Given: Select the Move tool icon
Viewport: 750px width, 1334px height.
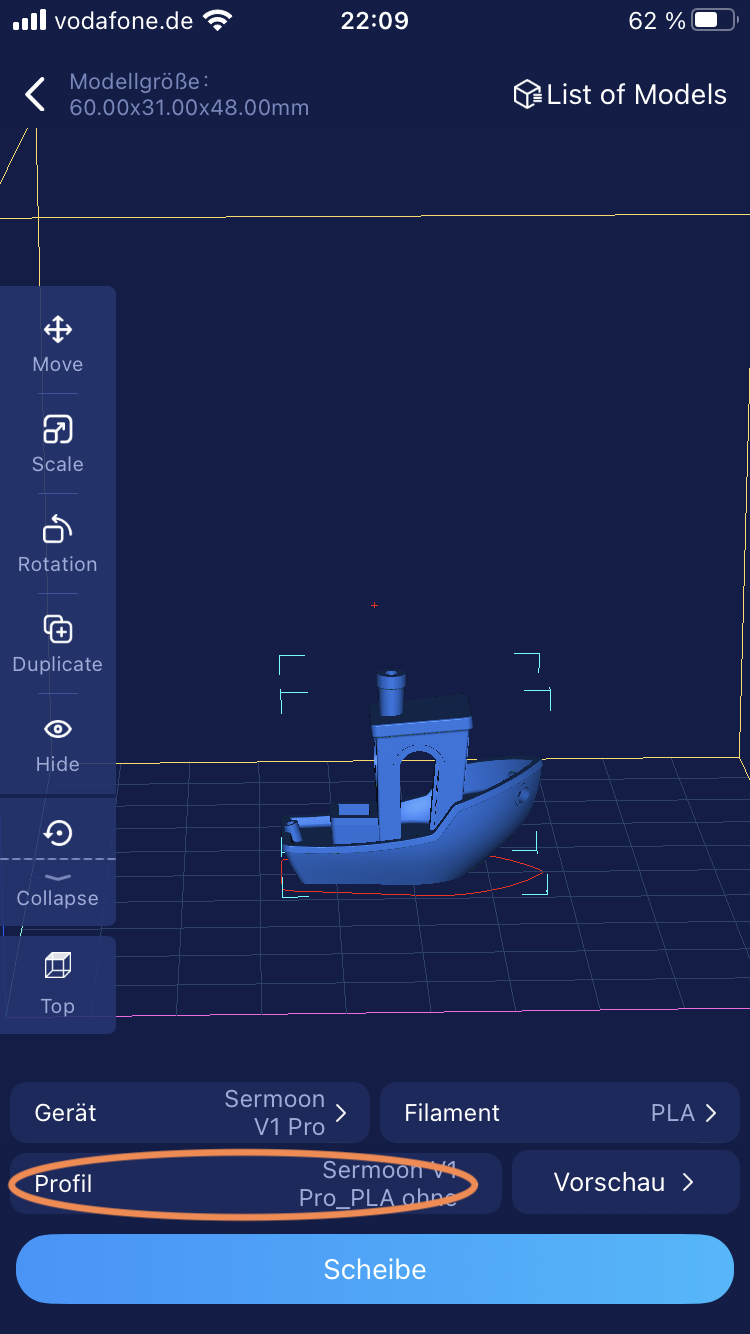Looking at the screenshot, I should click(x=58, y=330).
